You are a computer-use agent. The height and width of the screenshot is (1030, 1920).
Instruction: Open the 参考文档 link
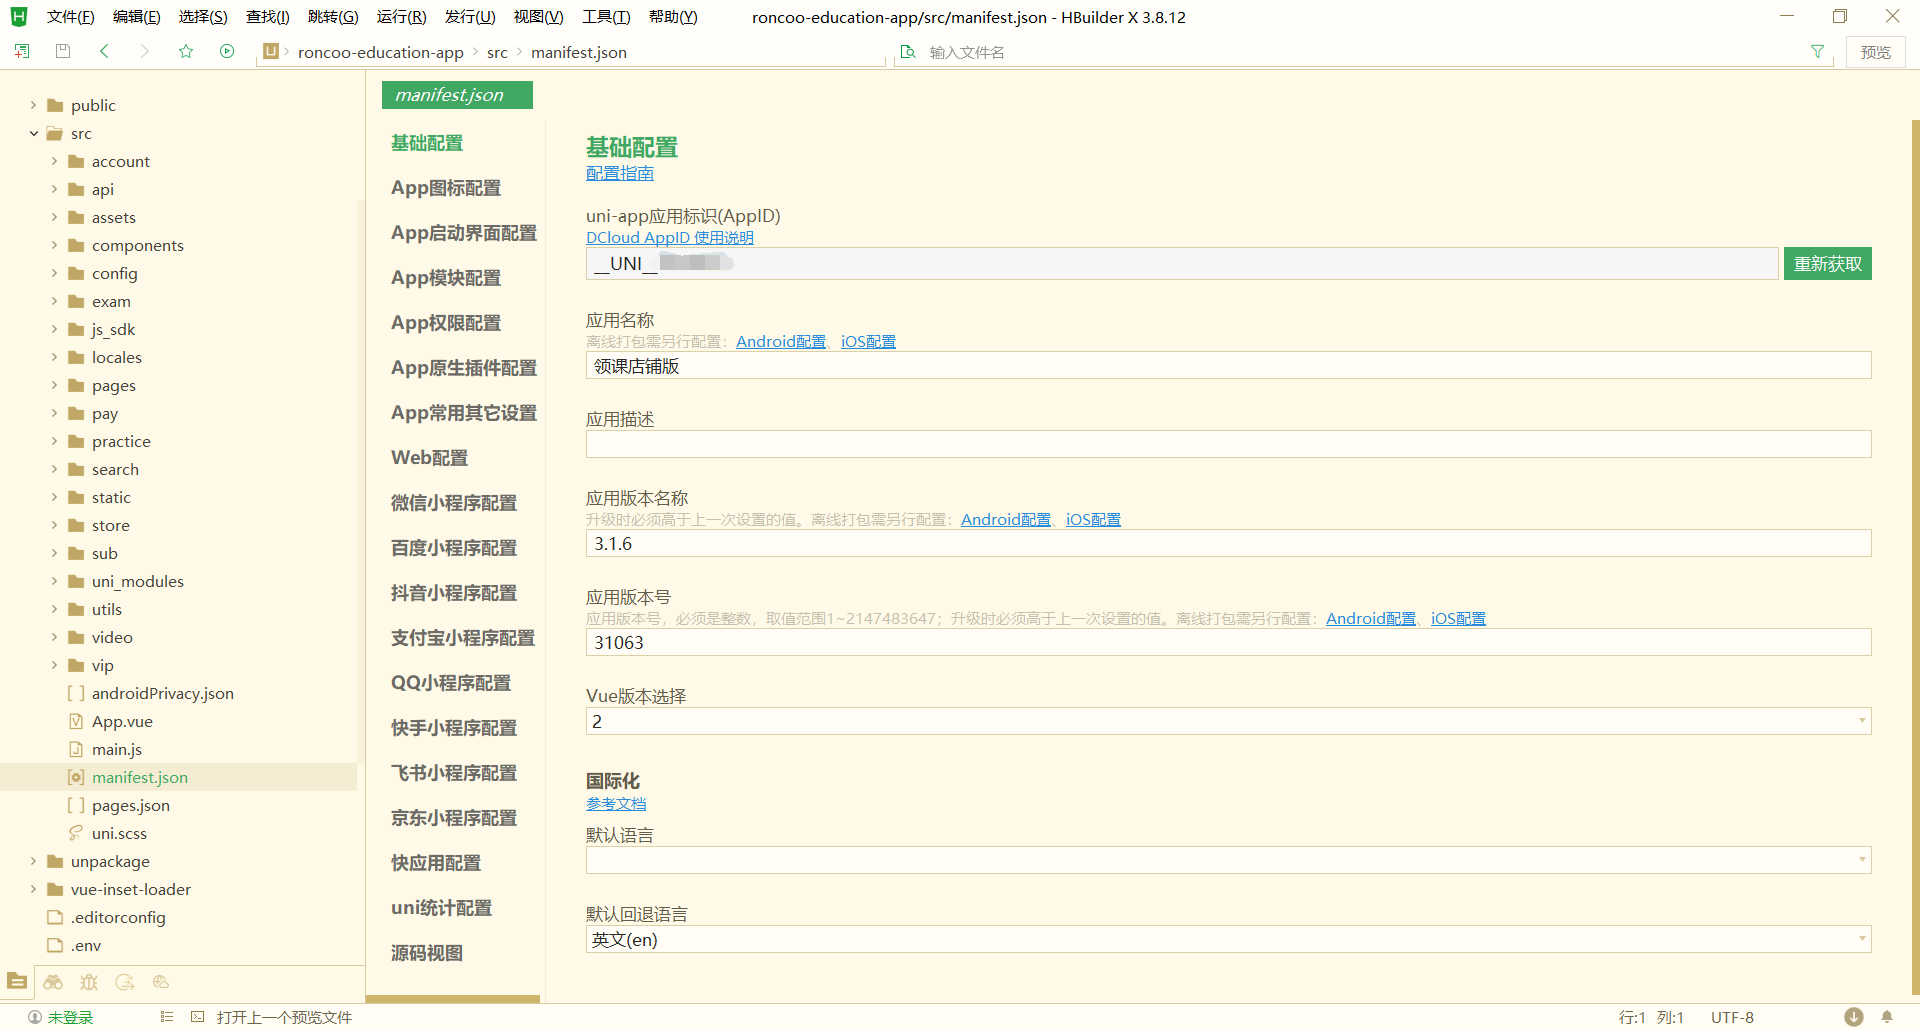616,803
